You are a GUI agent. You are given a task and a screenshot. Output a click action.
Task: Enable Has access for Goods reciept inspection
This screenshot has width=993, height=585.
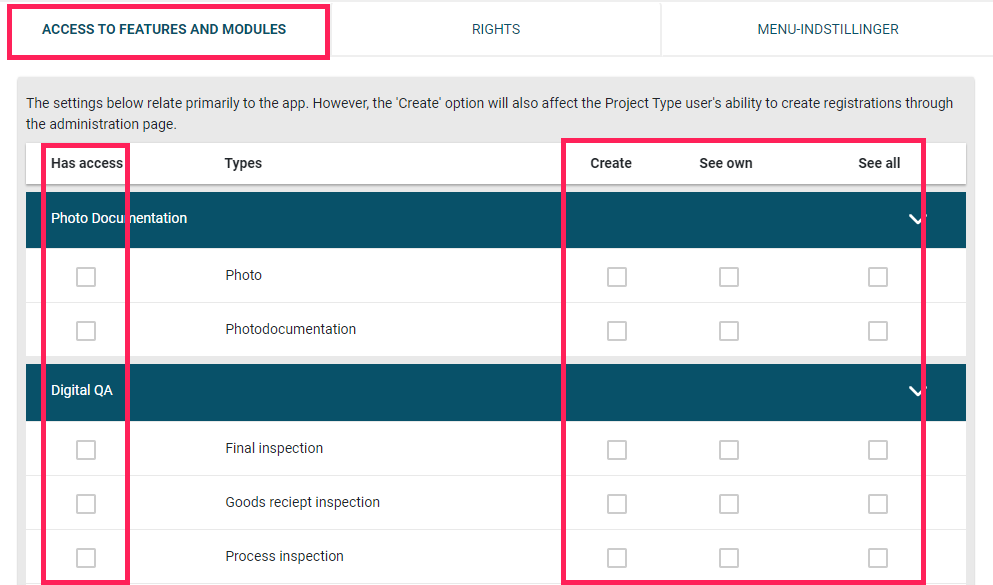[x=86, y=504]
